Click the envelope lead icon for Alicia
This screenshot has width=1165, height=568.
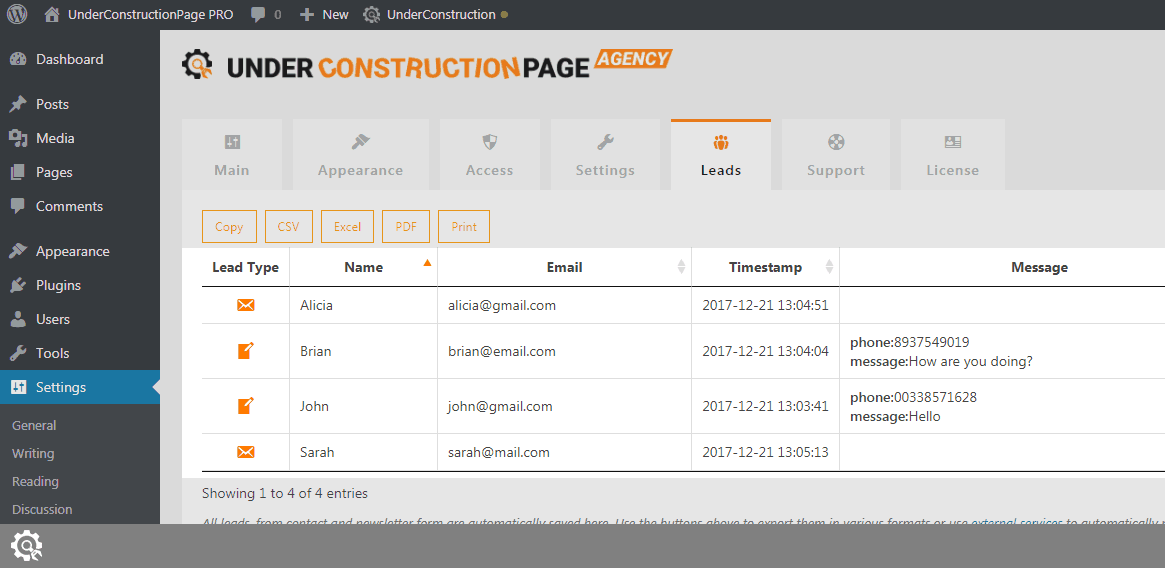[x=246, y=305]
